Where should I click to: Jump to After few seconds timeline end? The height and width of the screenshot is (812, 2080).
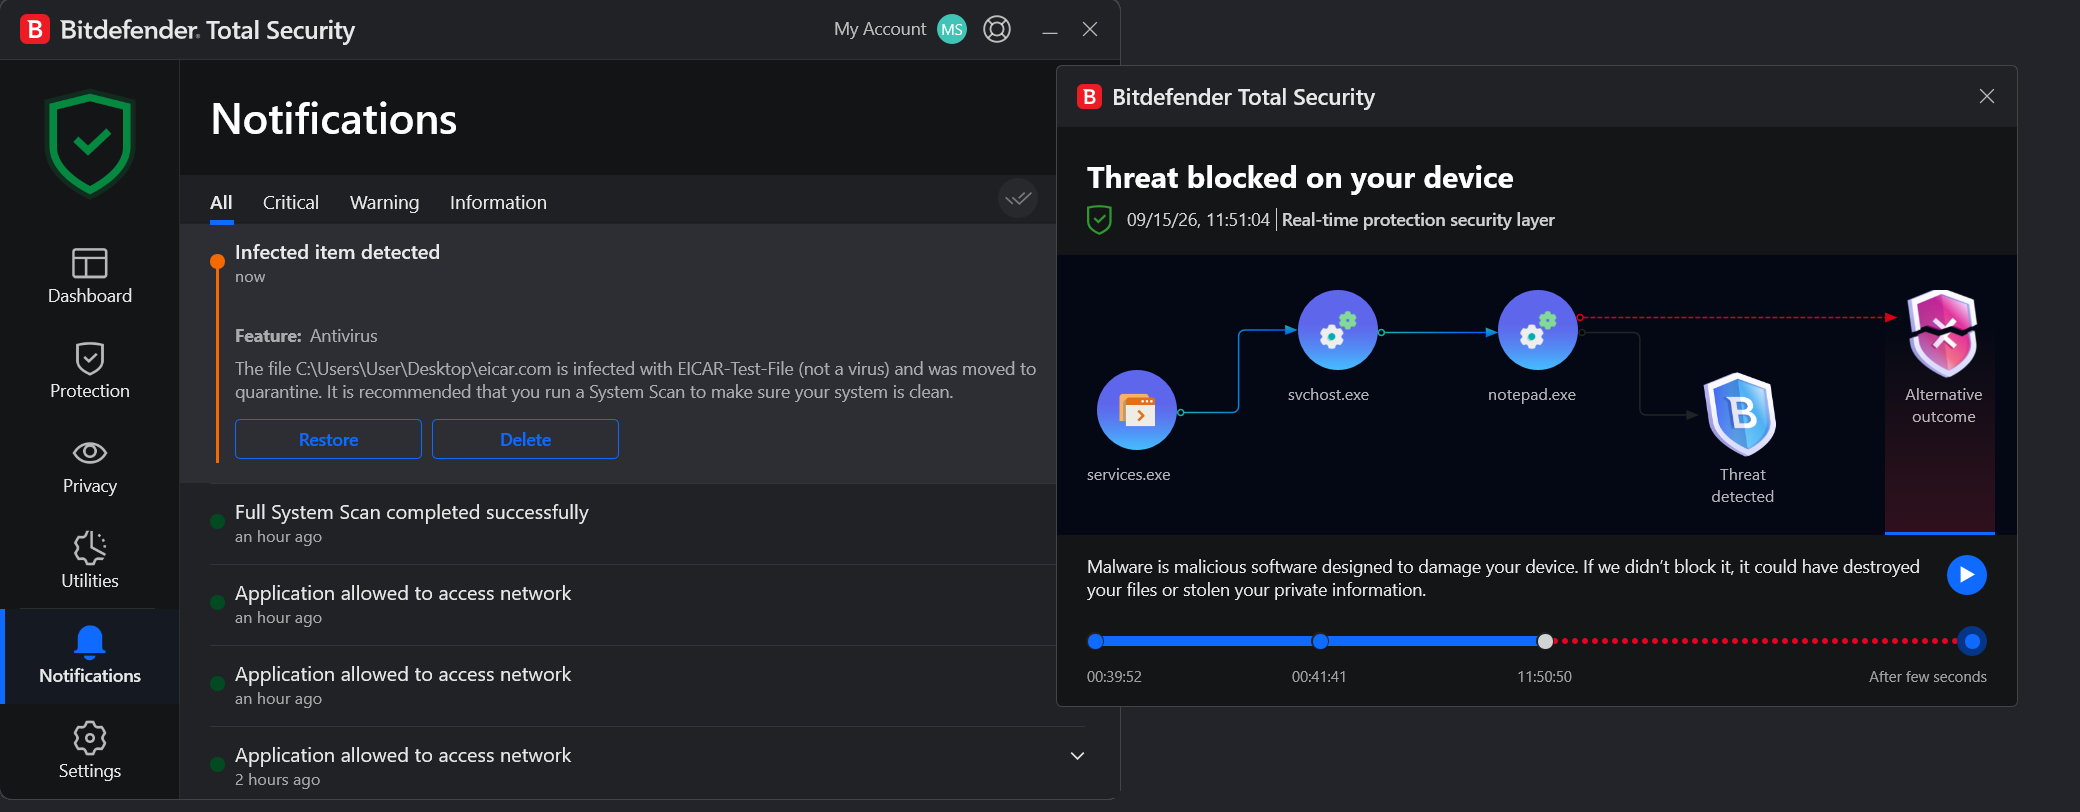pos(1972,641)
